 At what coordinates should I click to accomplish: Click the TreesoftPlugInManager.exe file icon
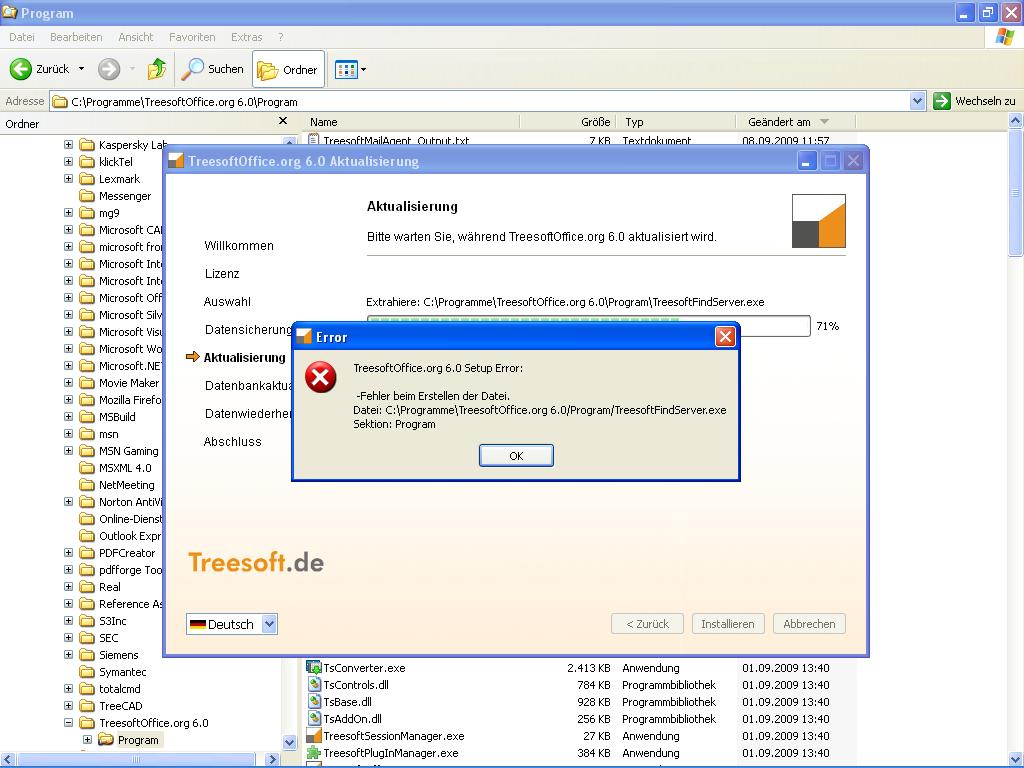point(314,752)
